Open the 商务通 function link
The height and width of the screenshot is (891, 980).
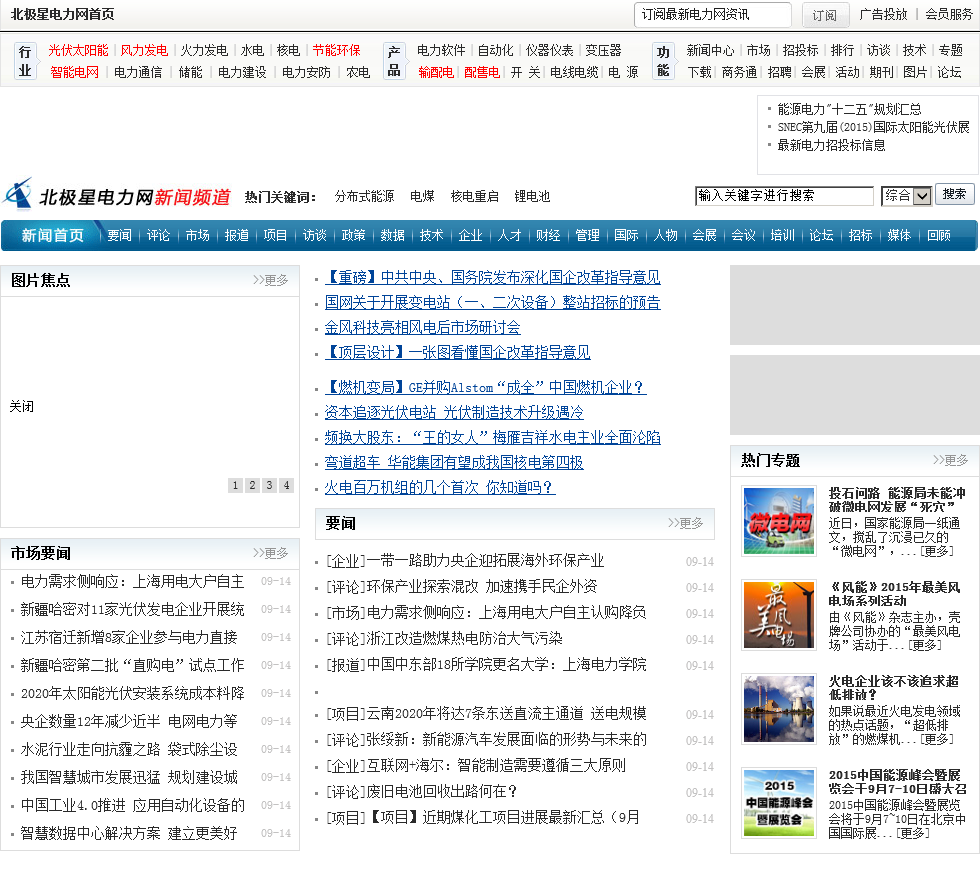(x=739, y=72)
